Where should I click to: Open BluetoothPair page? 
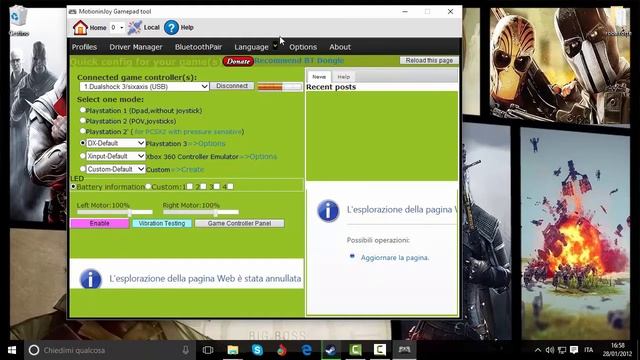point(198,47)
